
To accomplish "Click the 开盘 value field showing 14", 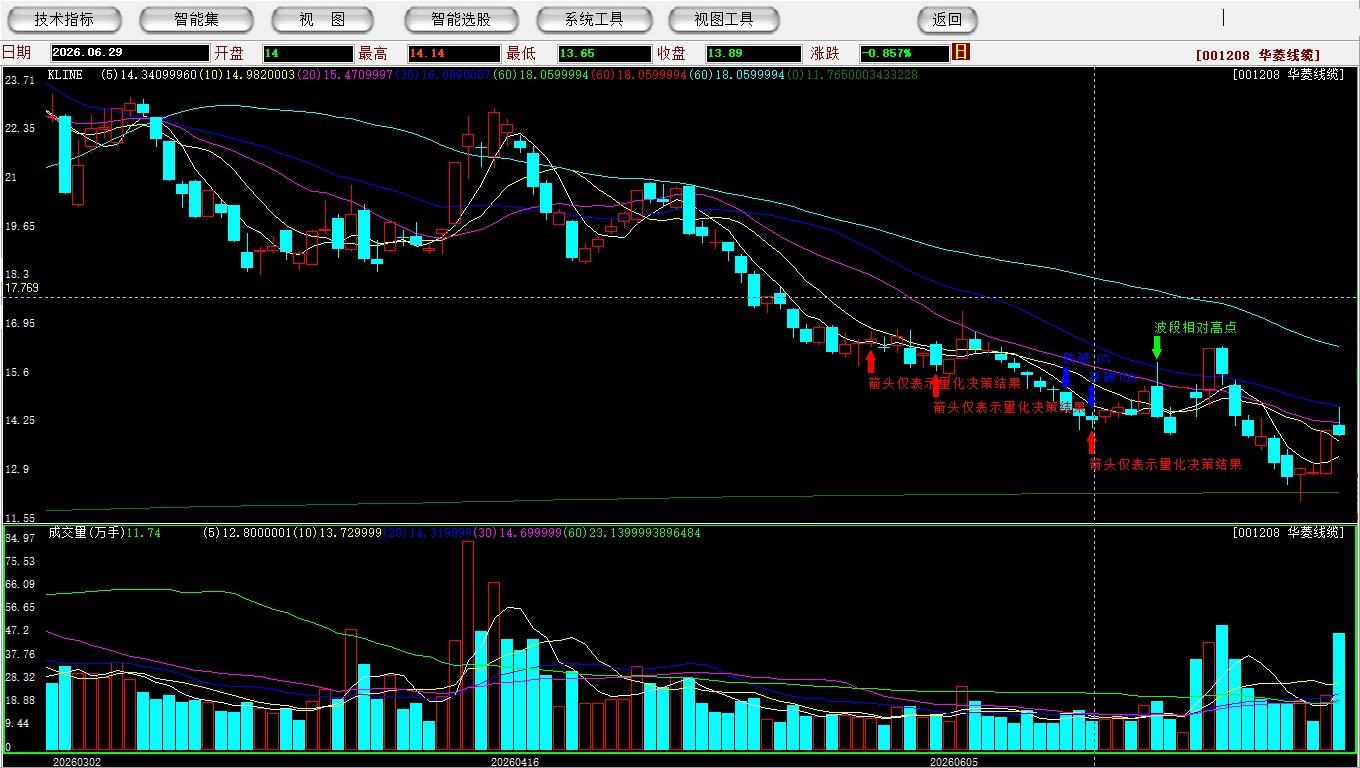I will [x=308, y=53].
